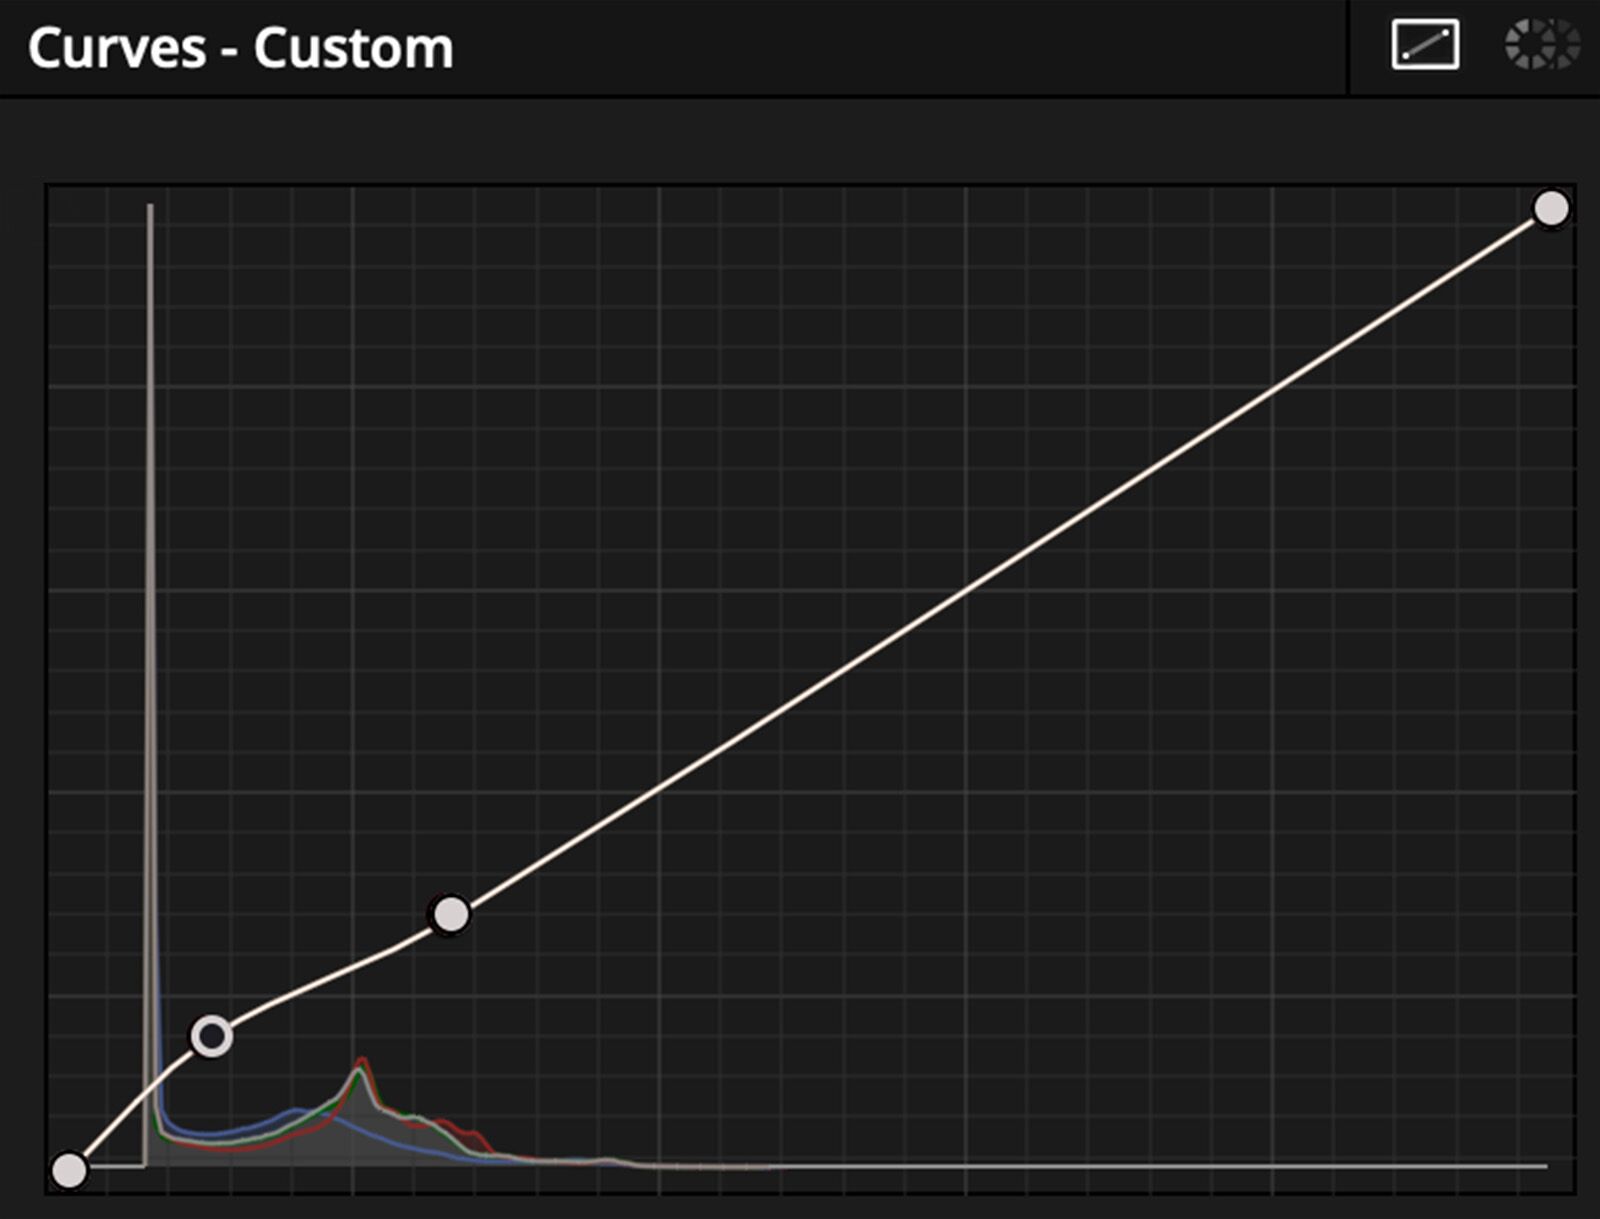Viewport: 1600px width, 1219px height.
Task: Click the diagonal-line curve icon in the header
Action: pos(1424,45)
